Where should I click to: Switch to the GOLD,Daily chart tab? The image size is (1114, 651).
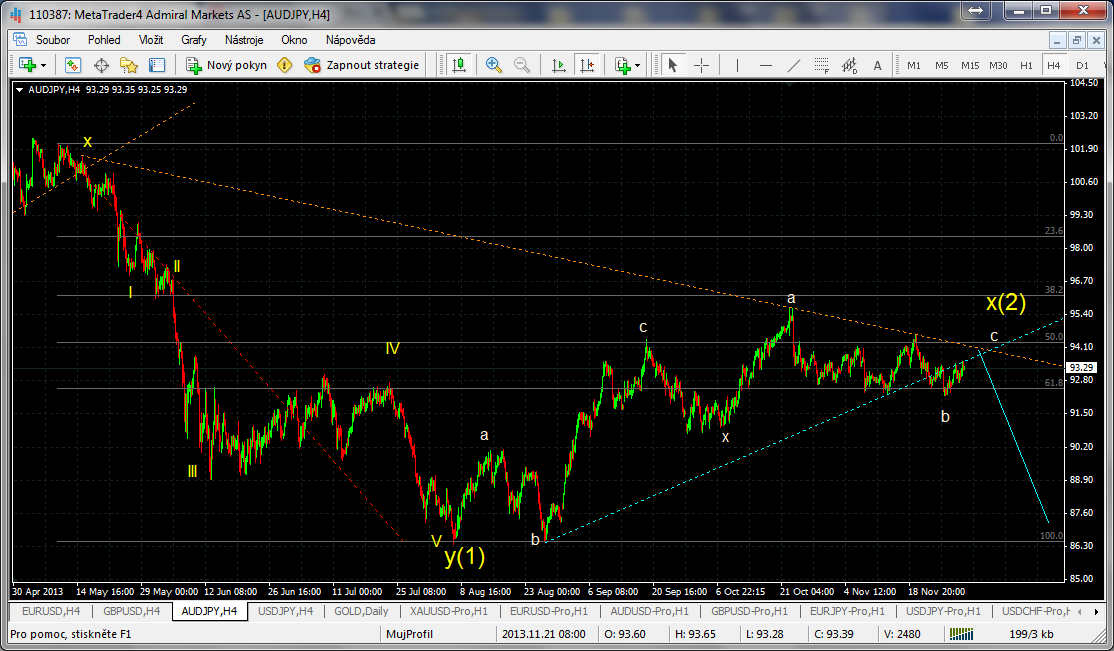tap(361, 611)
